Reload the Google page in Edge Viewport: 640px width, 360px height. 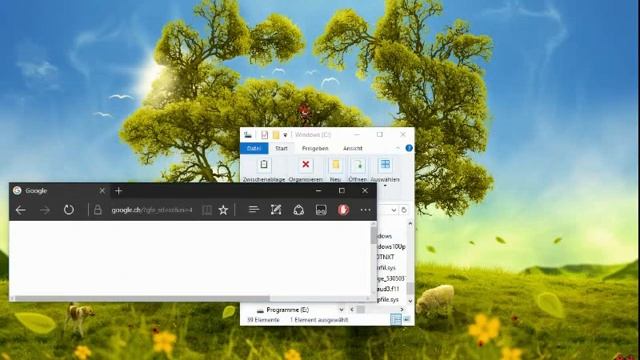pyautogui.click(x=69, y=210)
